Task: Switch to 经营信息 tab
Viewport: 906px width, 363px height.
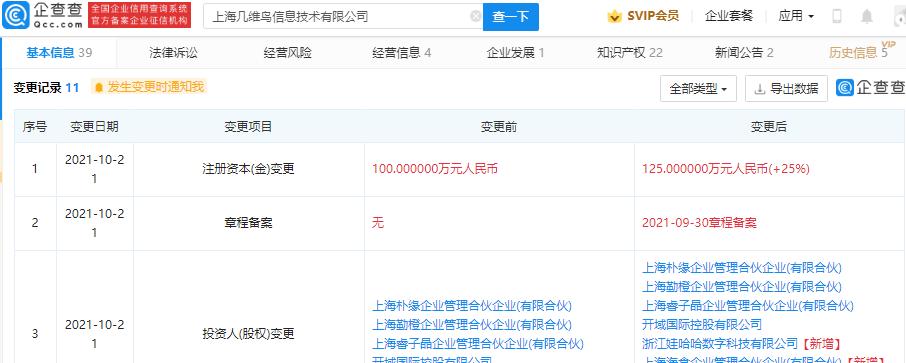Action: click(x=402, y=53)
